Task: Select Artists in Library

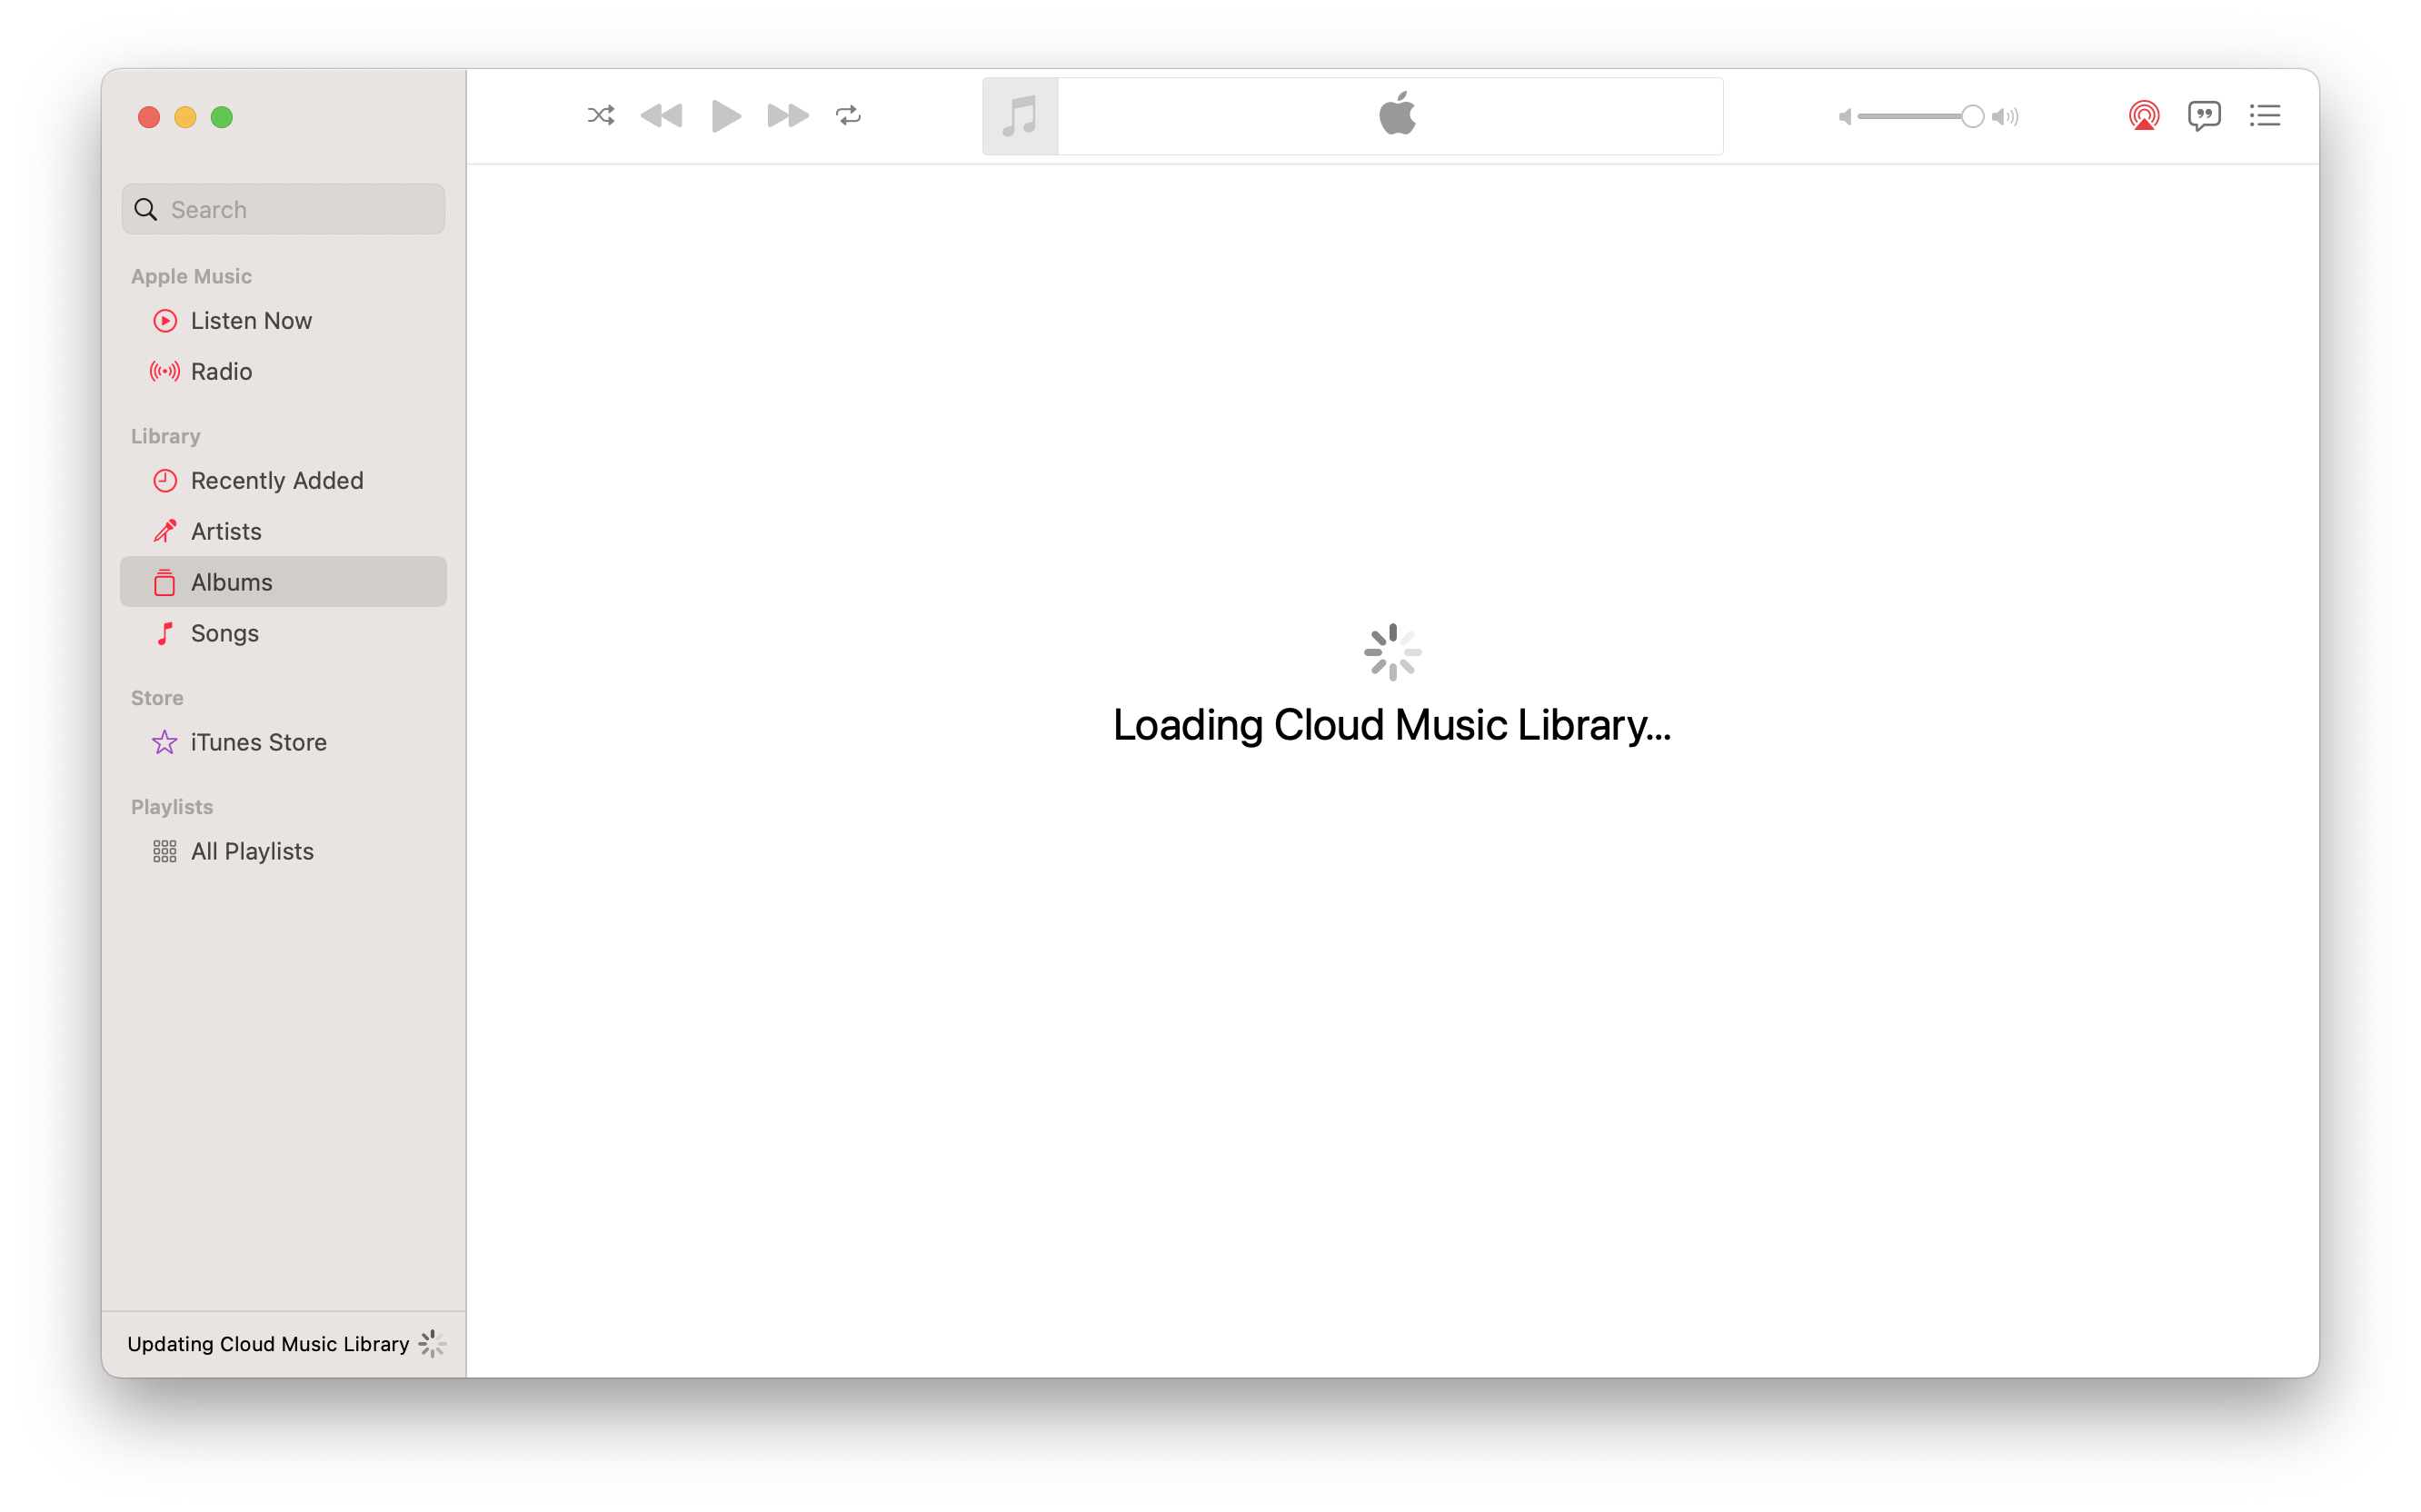Action: [283, 531]
